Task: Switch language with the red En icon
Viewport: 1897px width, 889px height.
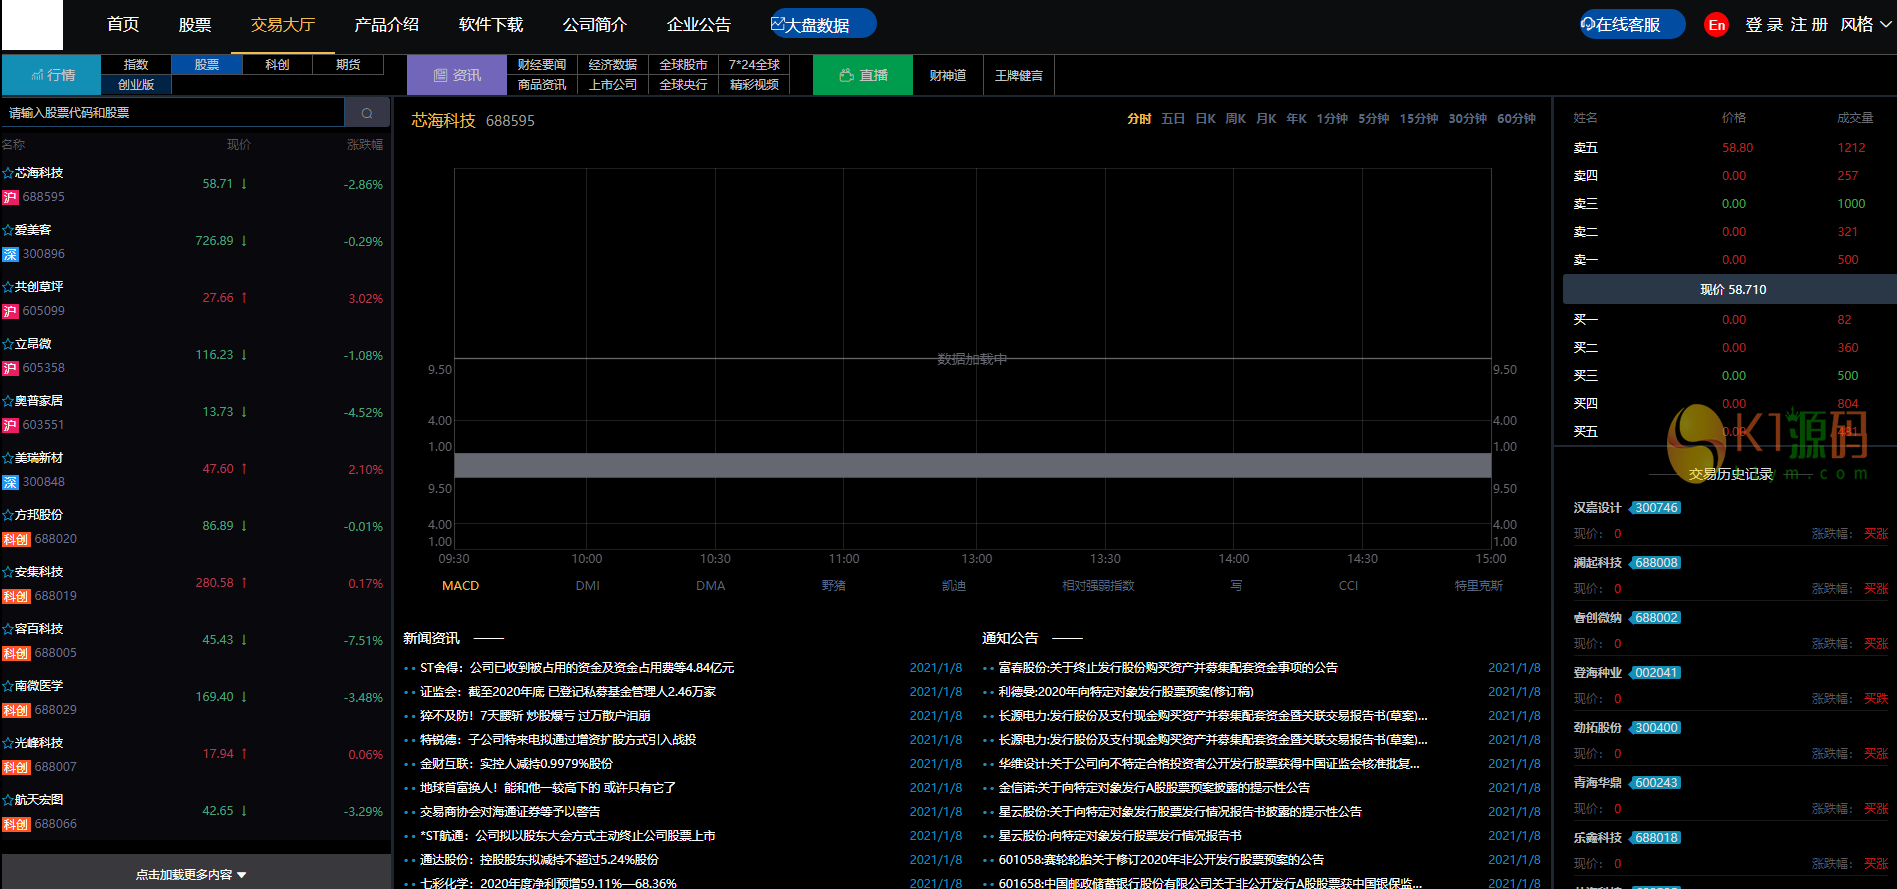Action: (1716, 25)
